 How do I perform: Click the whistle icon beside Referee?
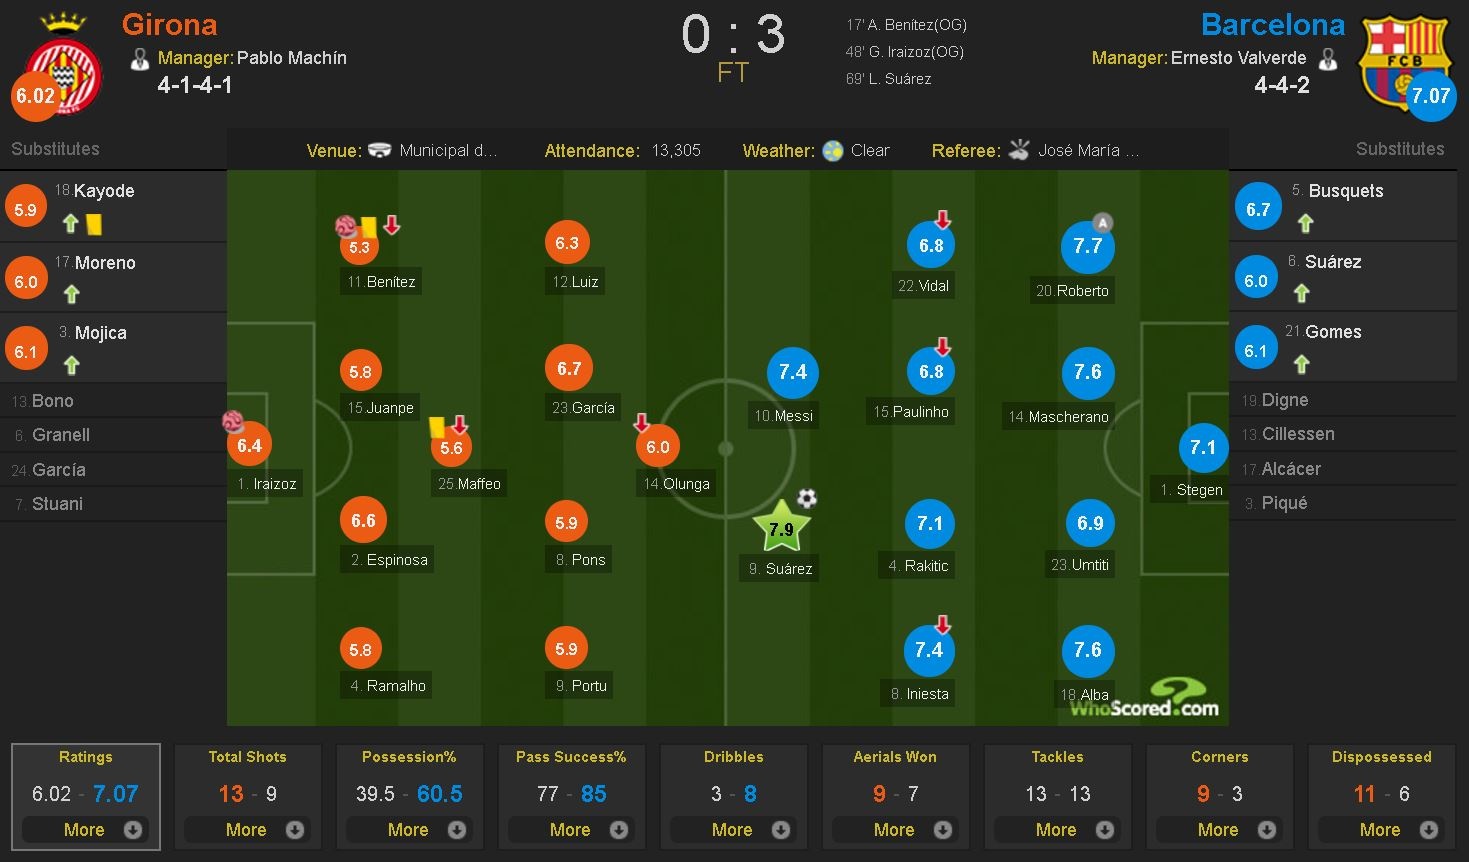click(x=1019, y=151)
